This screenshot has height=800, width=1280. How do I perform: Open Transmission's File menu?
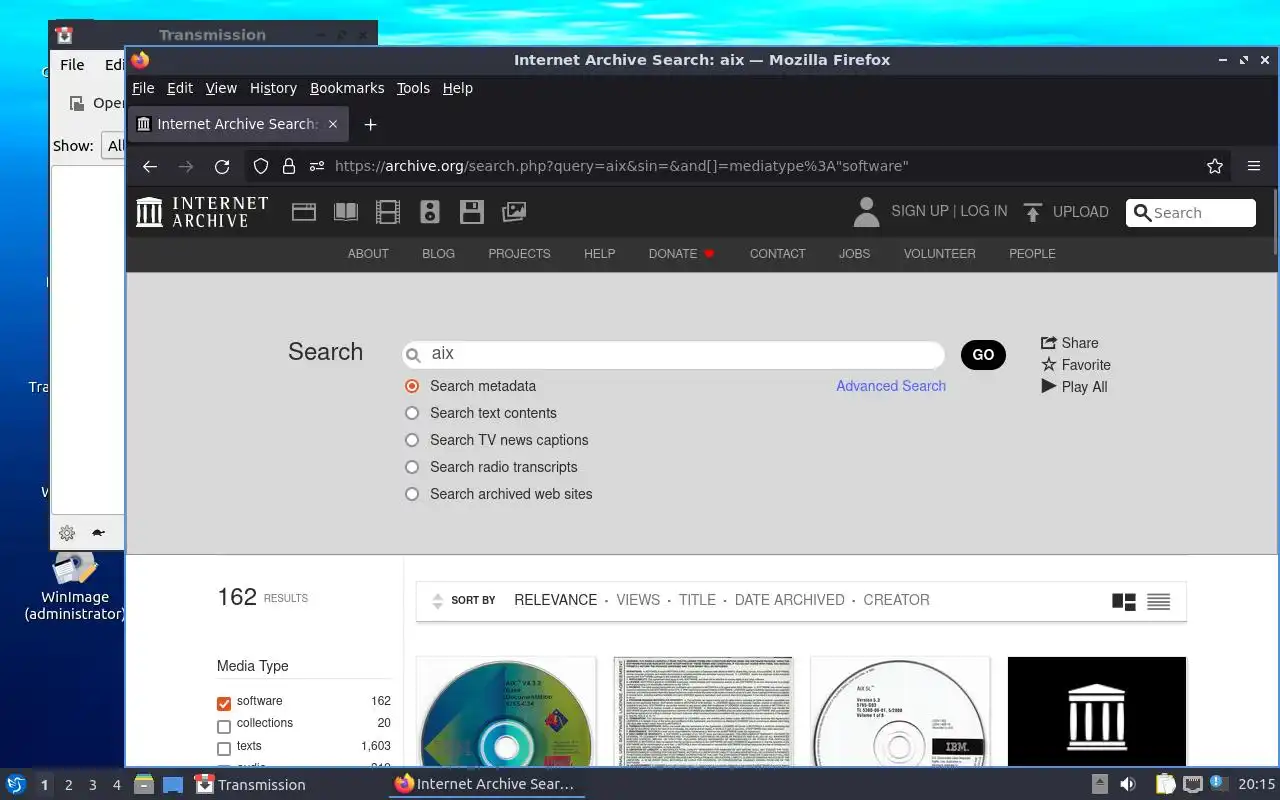click(x=72, y=64)
